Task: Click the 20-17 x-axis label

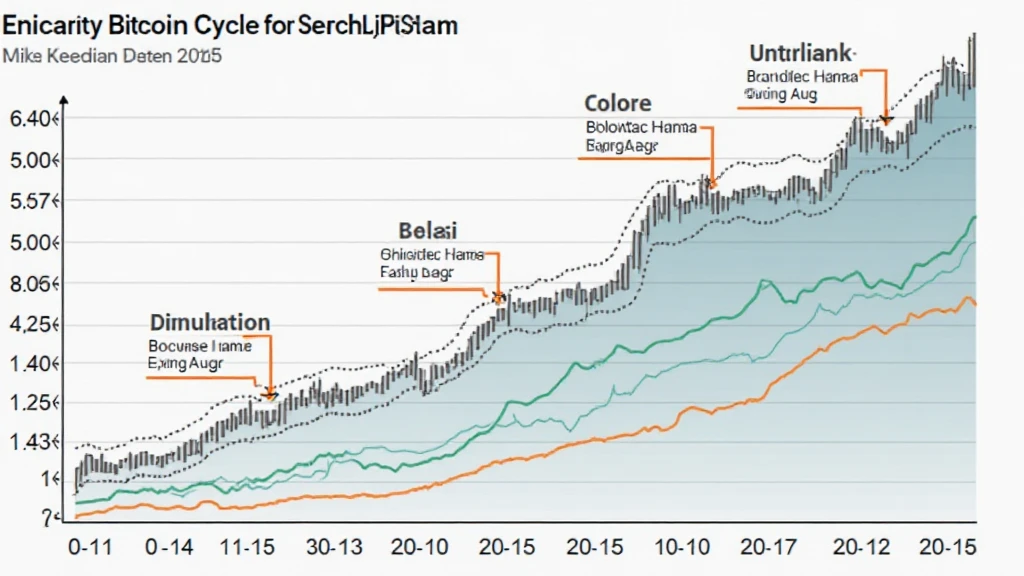Action: 769,548
